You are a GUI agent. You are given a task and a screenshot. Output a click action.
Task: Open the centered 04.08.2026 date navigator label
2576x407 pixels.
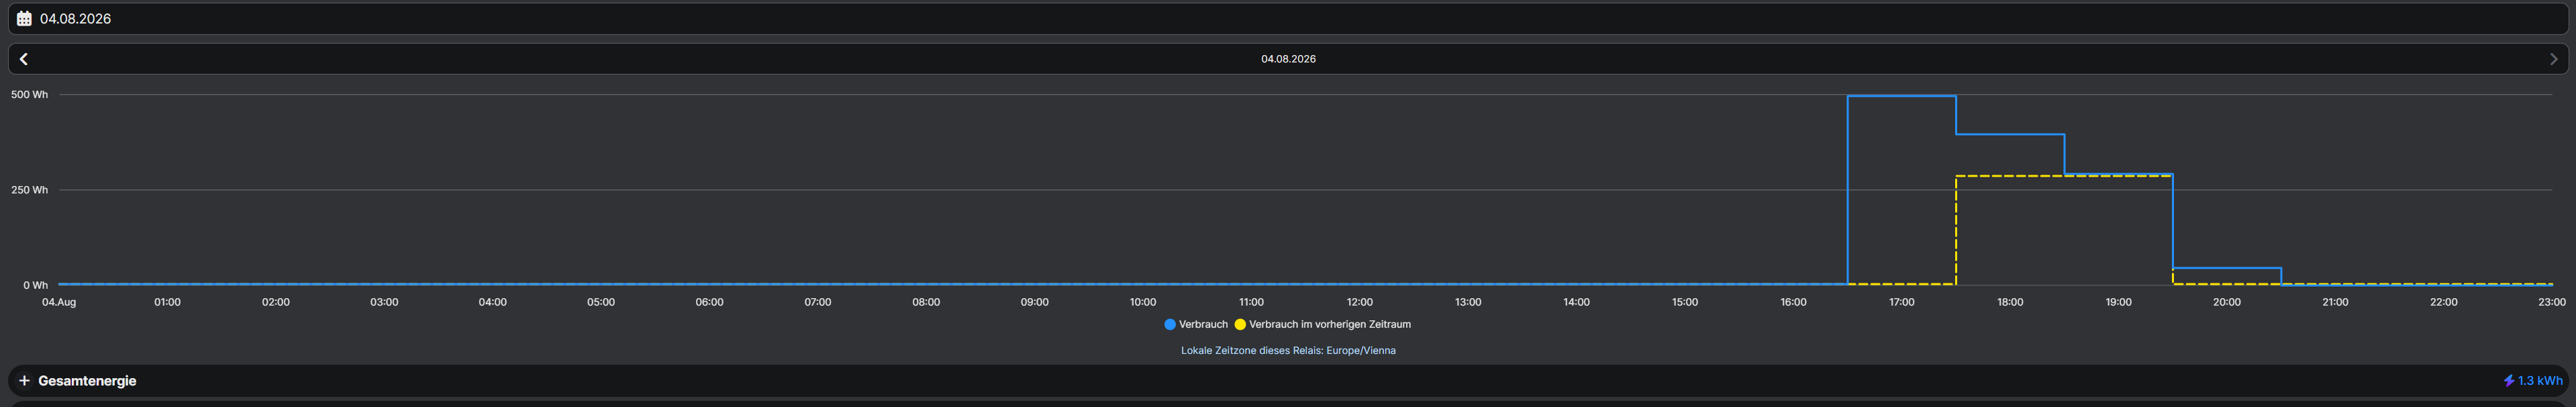(1288, 59)
